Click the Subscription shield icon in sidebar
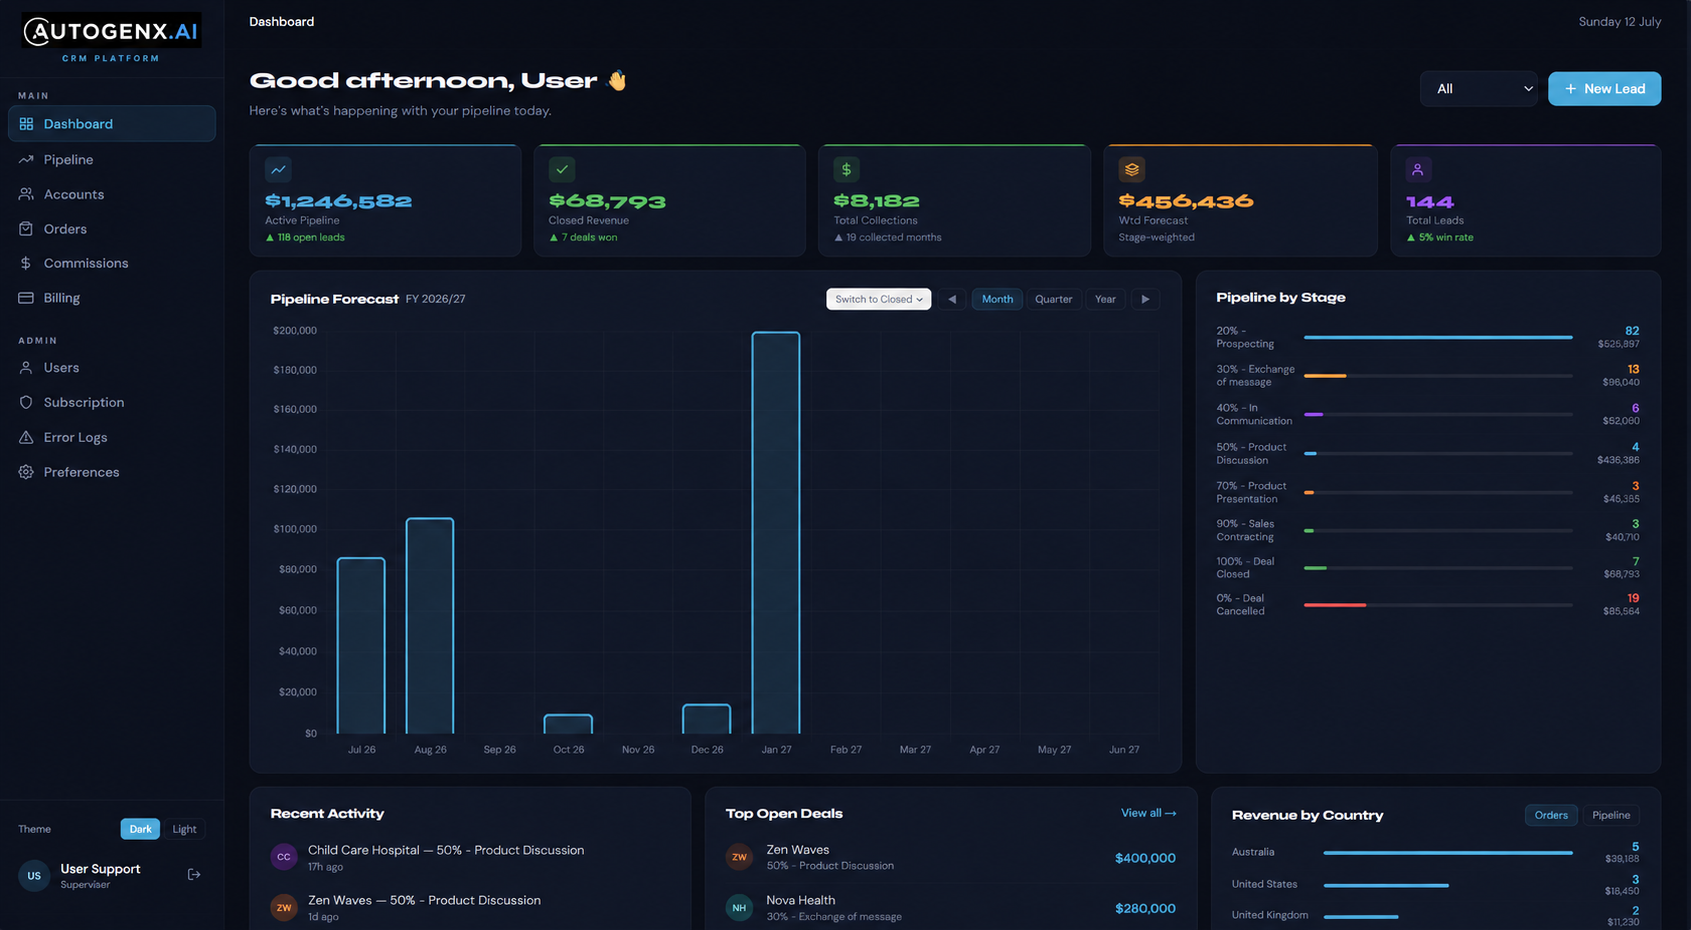Viewport: 1691px width, 930px height. pyautogui.click(x=26, y=402)
